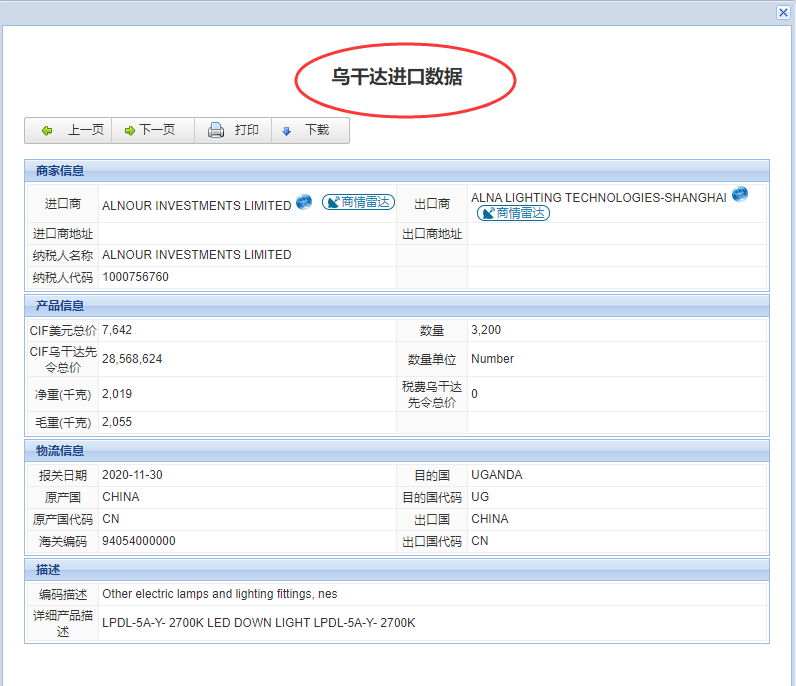
Task: Collapse the 商家信息 section header
Action: (x=60, y=170)
